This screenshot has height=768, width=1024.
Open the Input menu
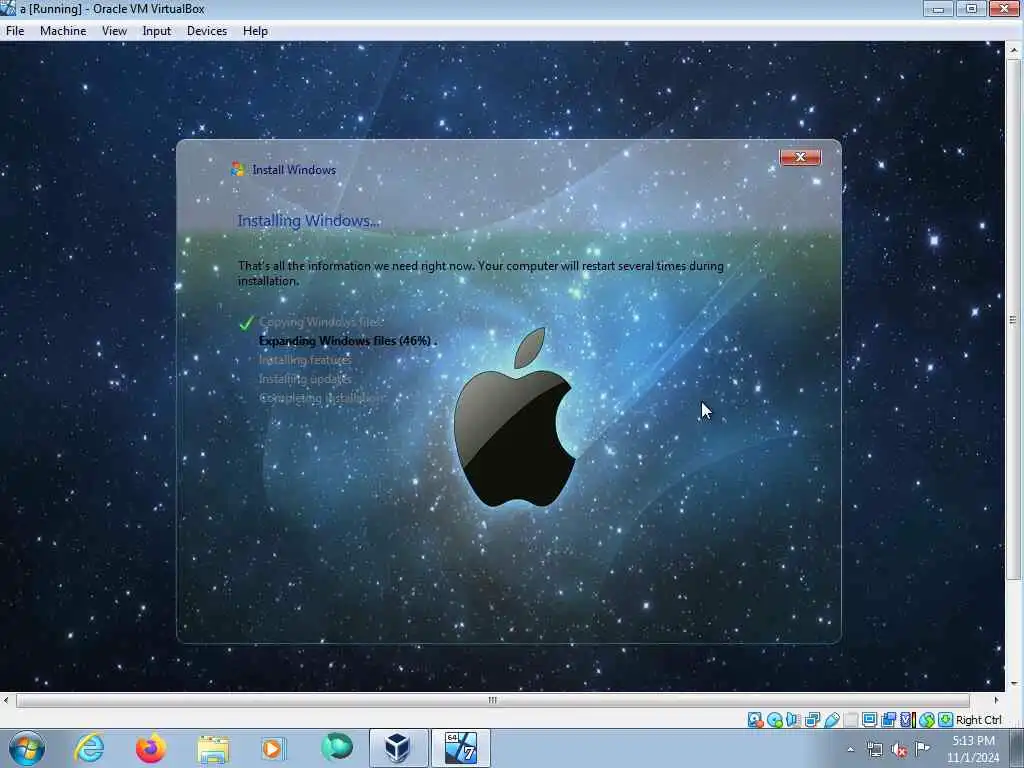(x=157, y=31)
